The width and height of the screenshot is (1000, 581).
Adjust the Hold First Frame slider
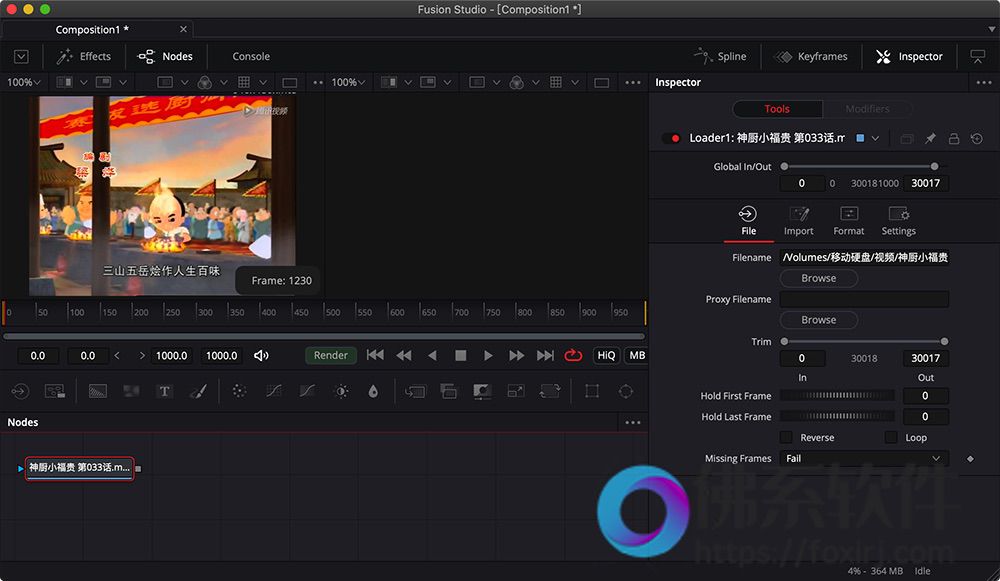click(837, 395)
